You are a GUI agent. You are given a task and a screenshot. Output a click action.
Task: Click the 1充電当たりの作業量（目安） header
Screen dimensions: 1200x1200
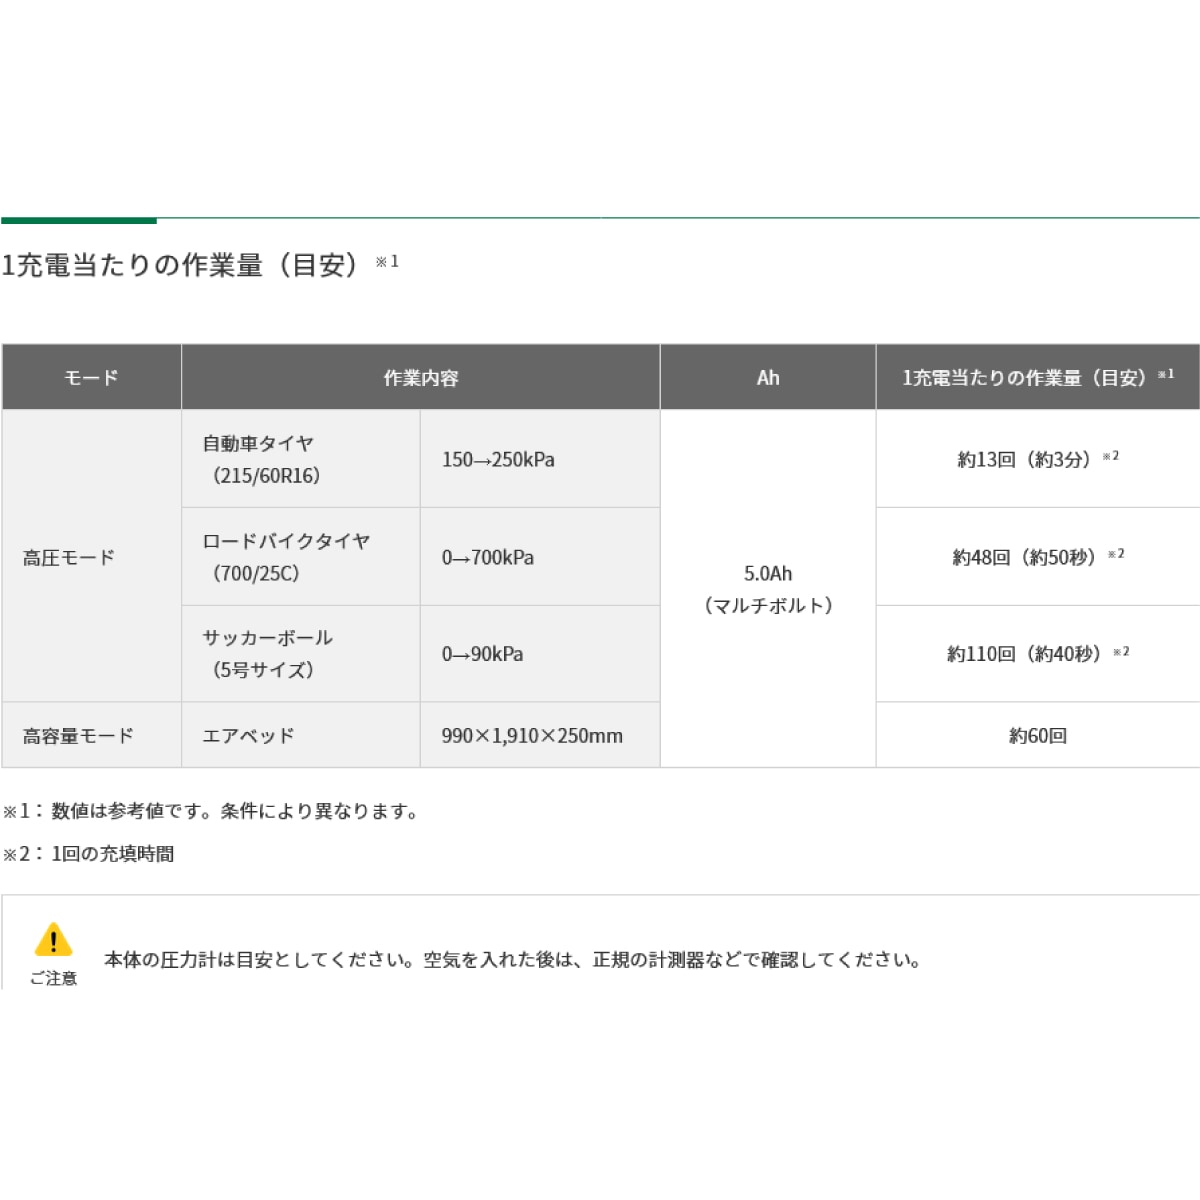pos(1030,377)
